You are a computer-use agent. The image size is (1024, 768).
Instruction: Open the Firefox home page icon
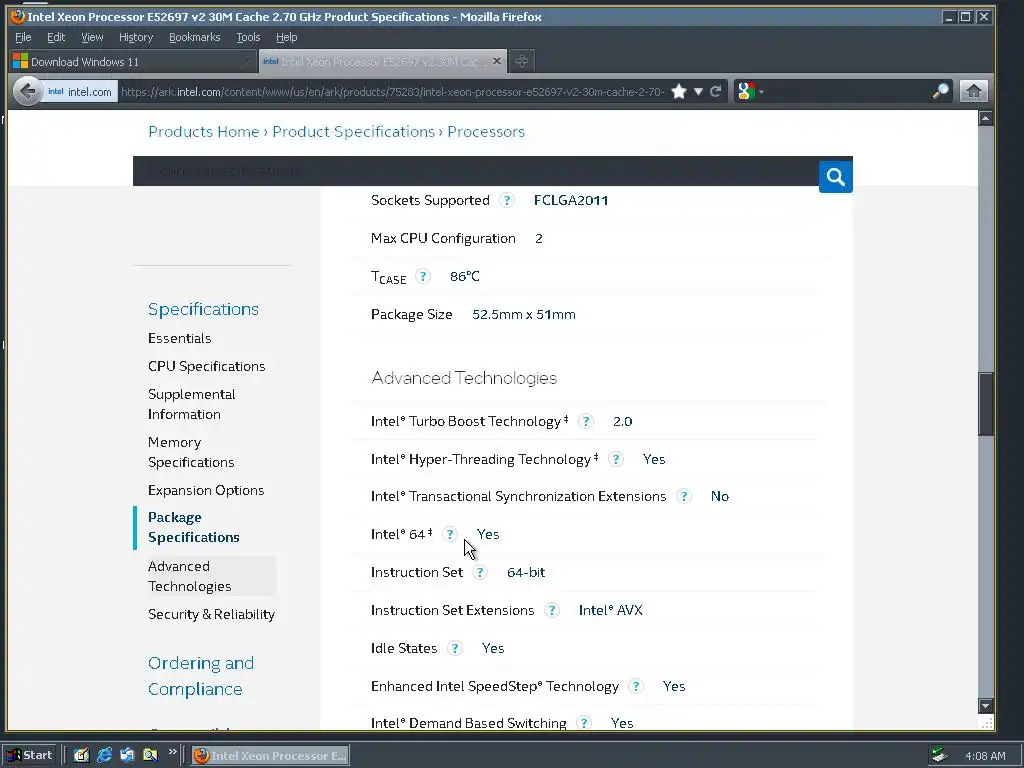click(973, 91)
